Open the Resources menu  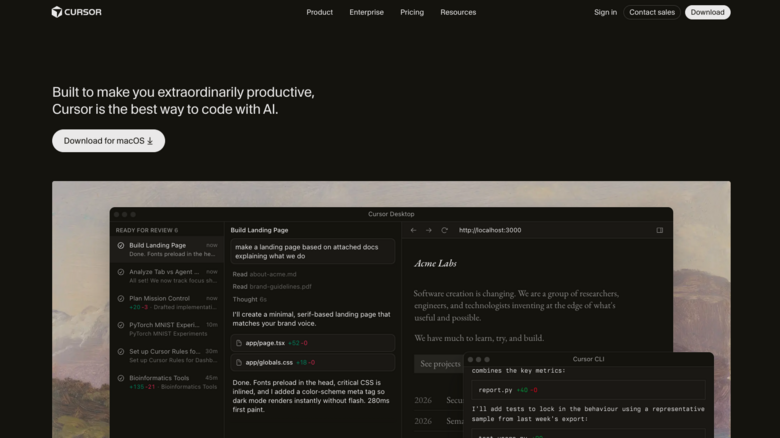458,12
